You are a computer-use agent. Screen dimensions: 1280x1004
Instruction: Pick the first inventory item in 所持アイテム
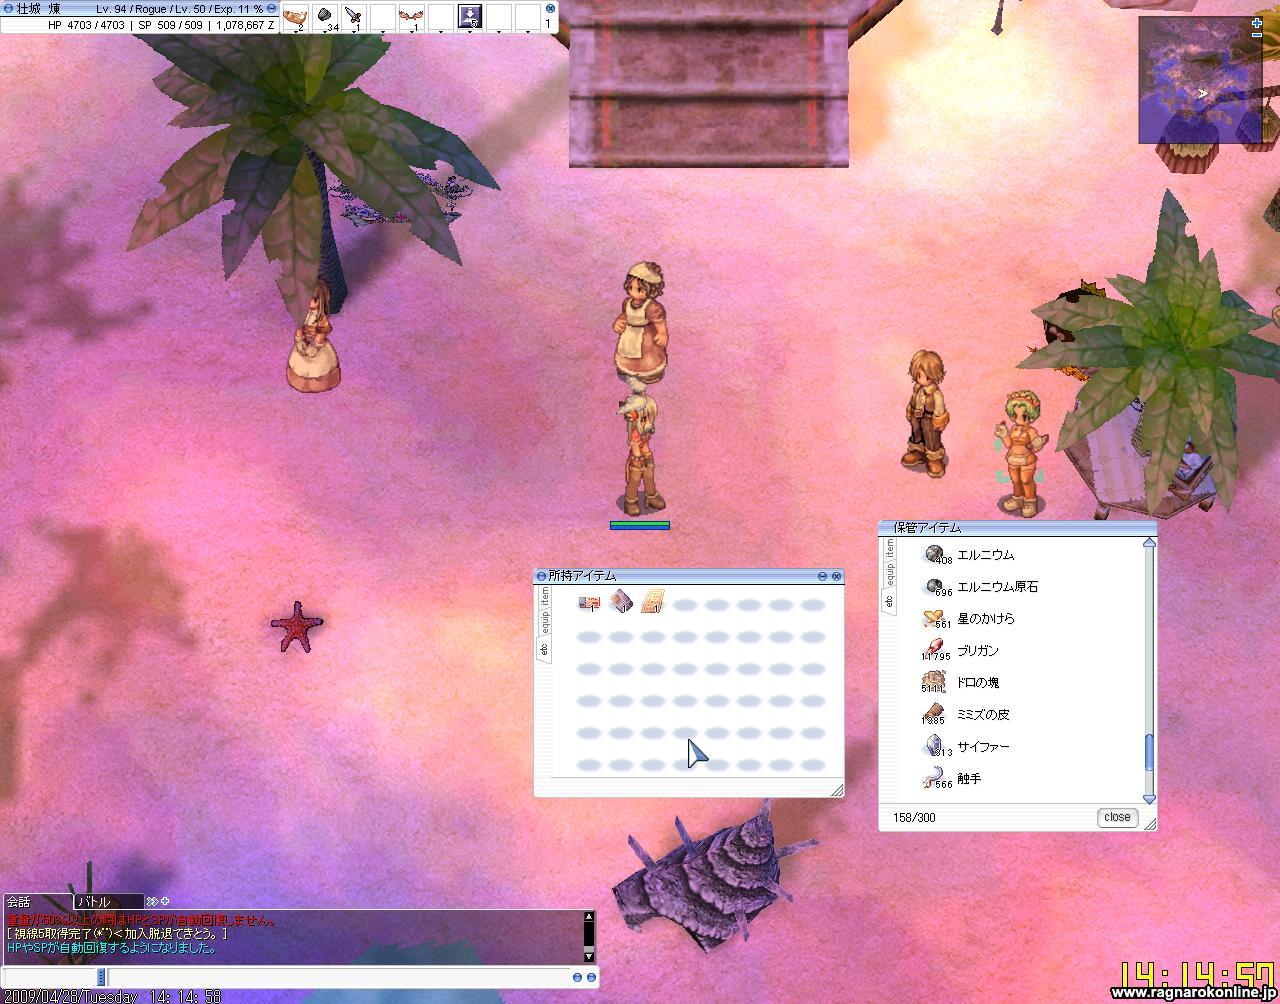(590, 602)
